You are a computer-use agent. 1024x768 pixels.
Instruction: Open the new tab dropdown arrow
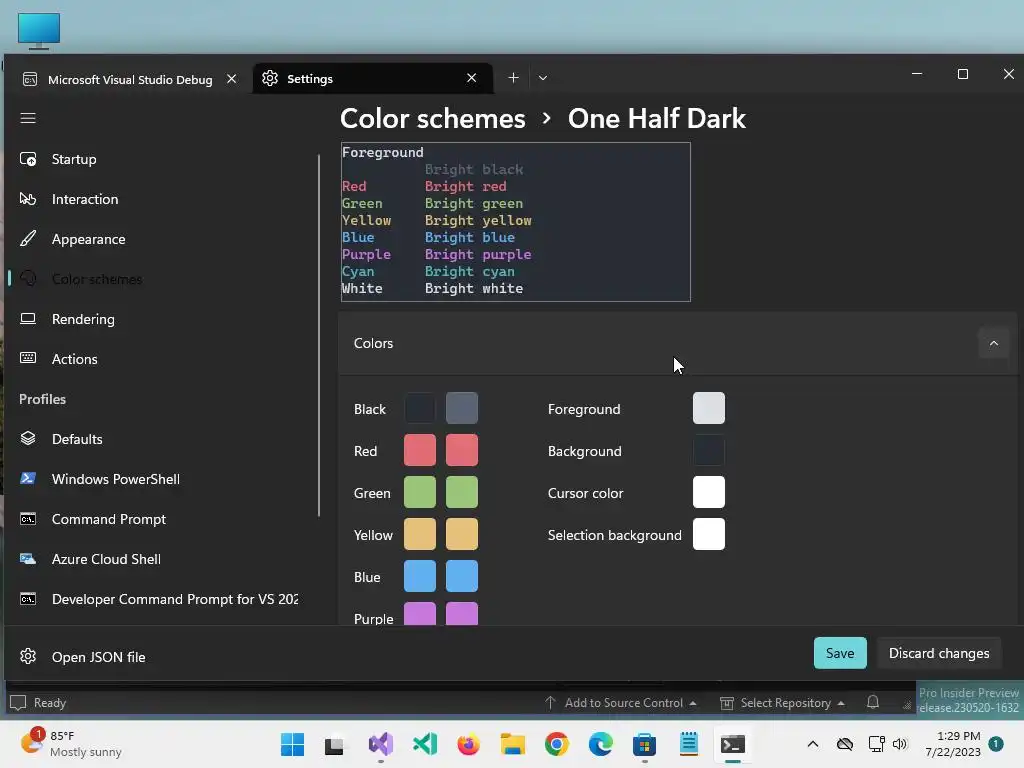(x=542, y=78)
